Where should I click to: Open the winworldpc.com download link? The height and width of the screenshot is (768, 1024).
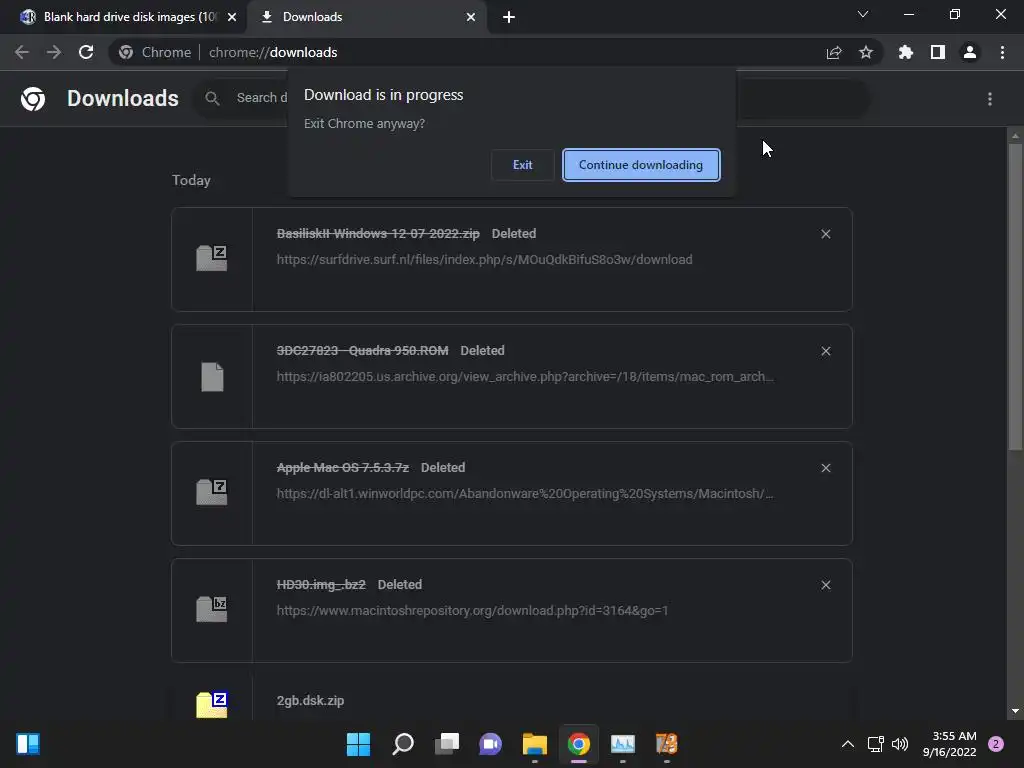pos(525,493)
